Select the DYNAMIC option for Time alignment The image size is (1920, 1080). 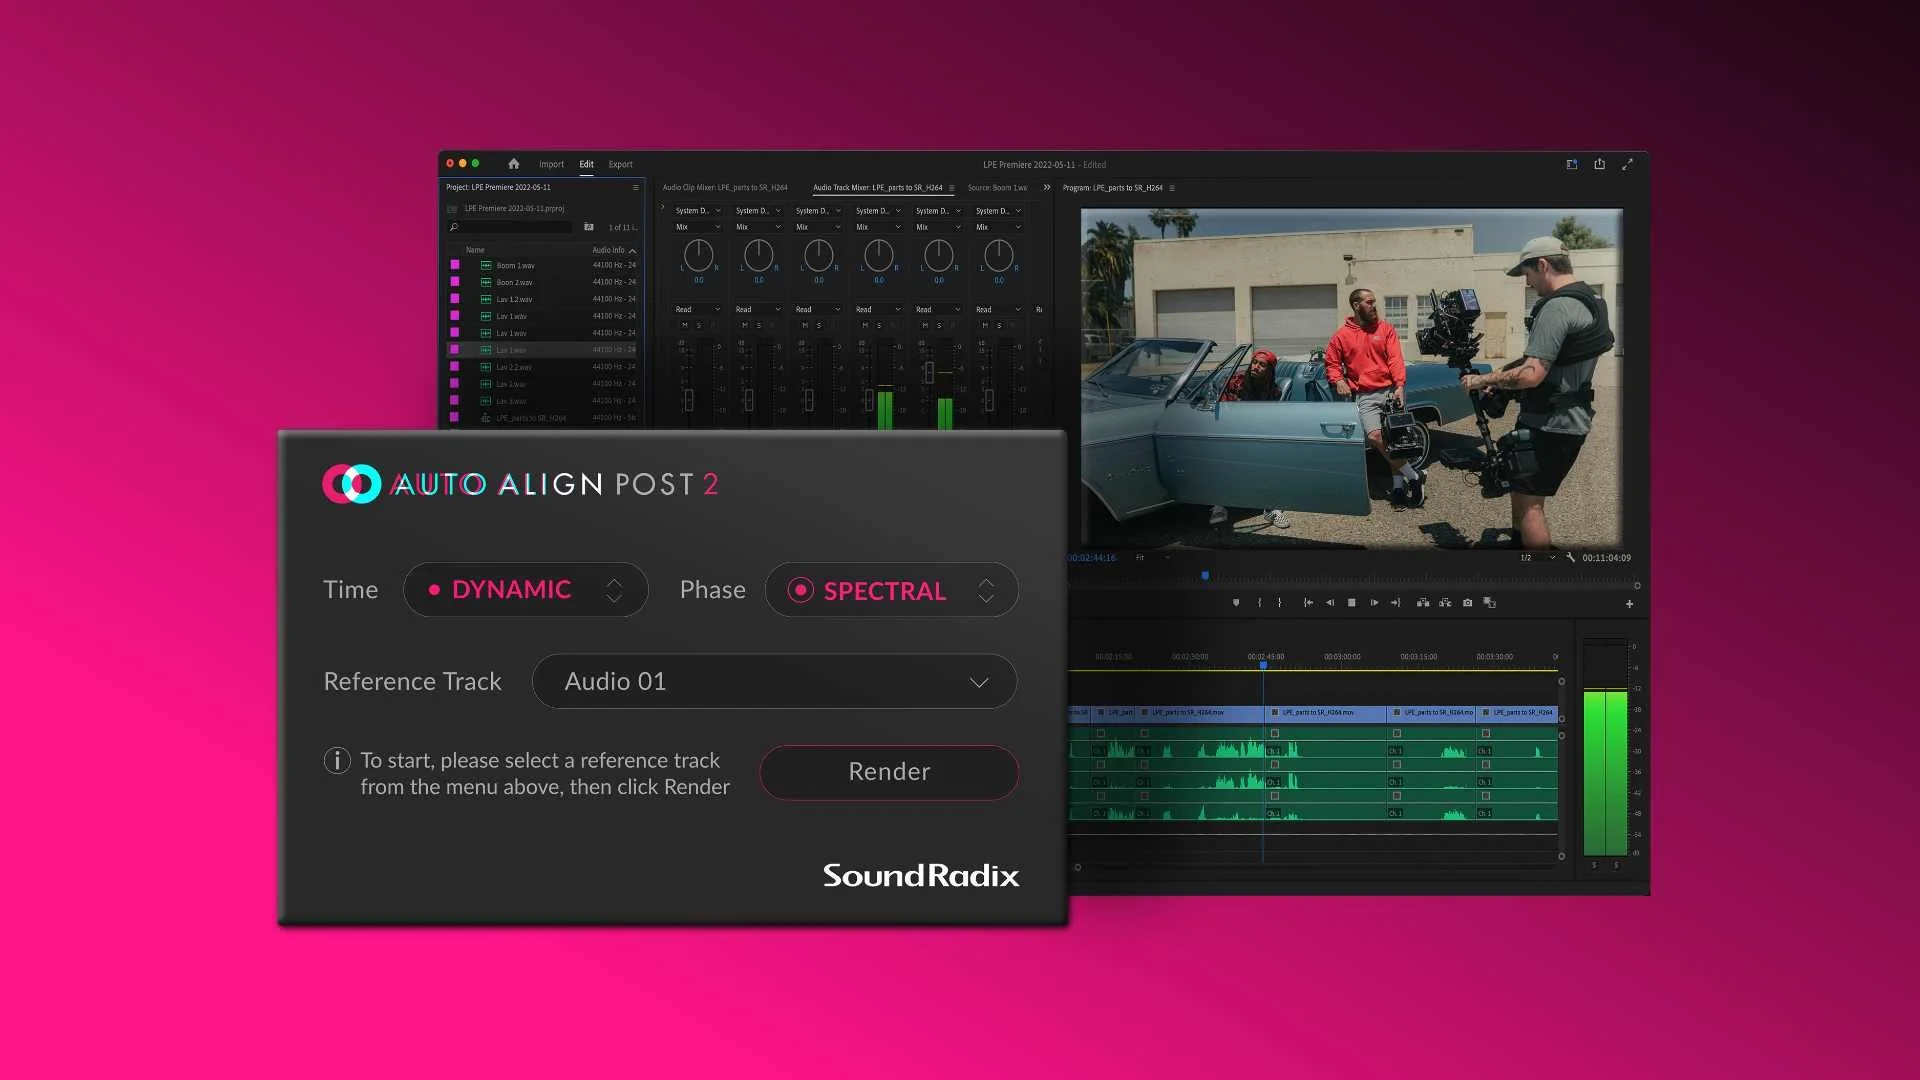coord(511,590)
